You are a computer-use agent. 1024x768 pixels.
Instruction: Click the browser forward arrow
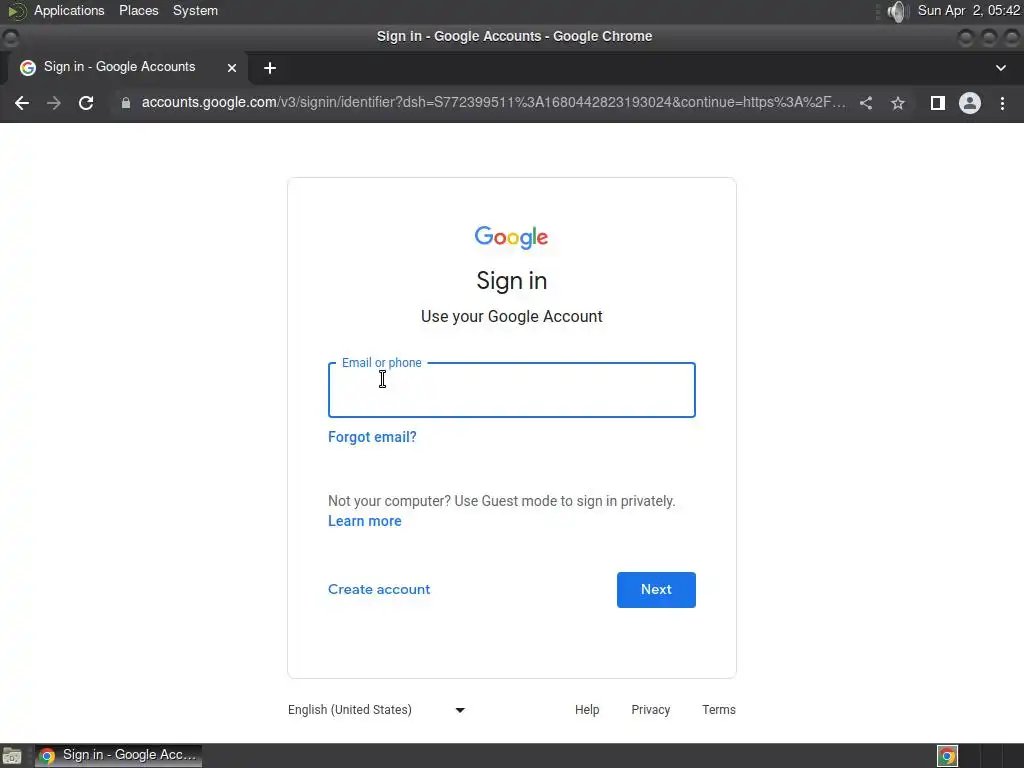[54, 103]
